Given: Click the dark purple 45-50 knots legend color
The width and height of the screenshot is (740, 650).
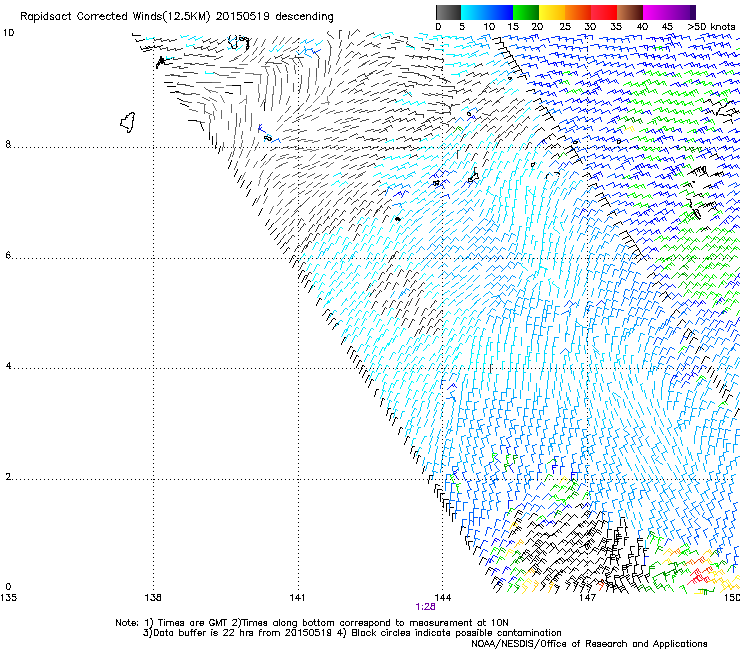Looking at the screenshot, I should 682,12.
